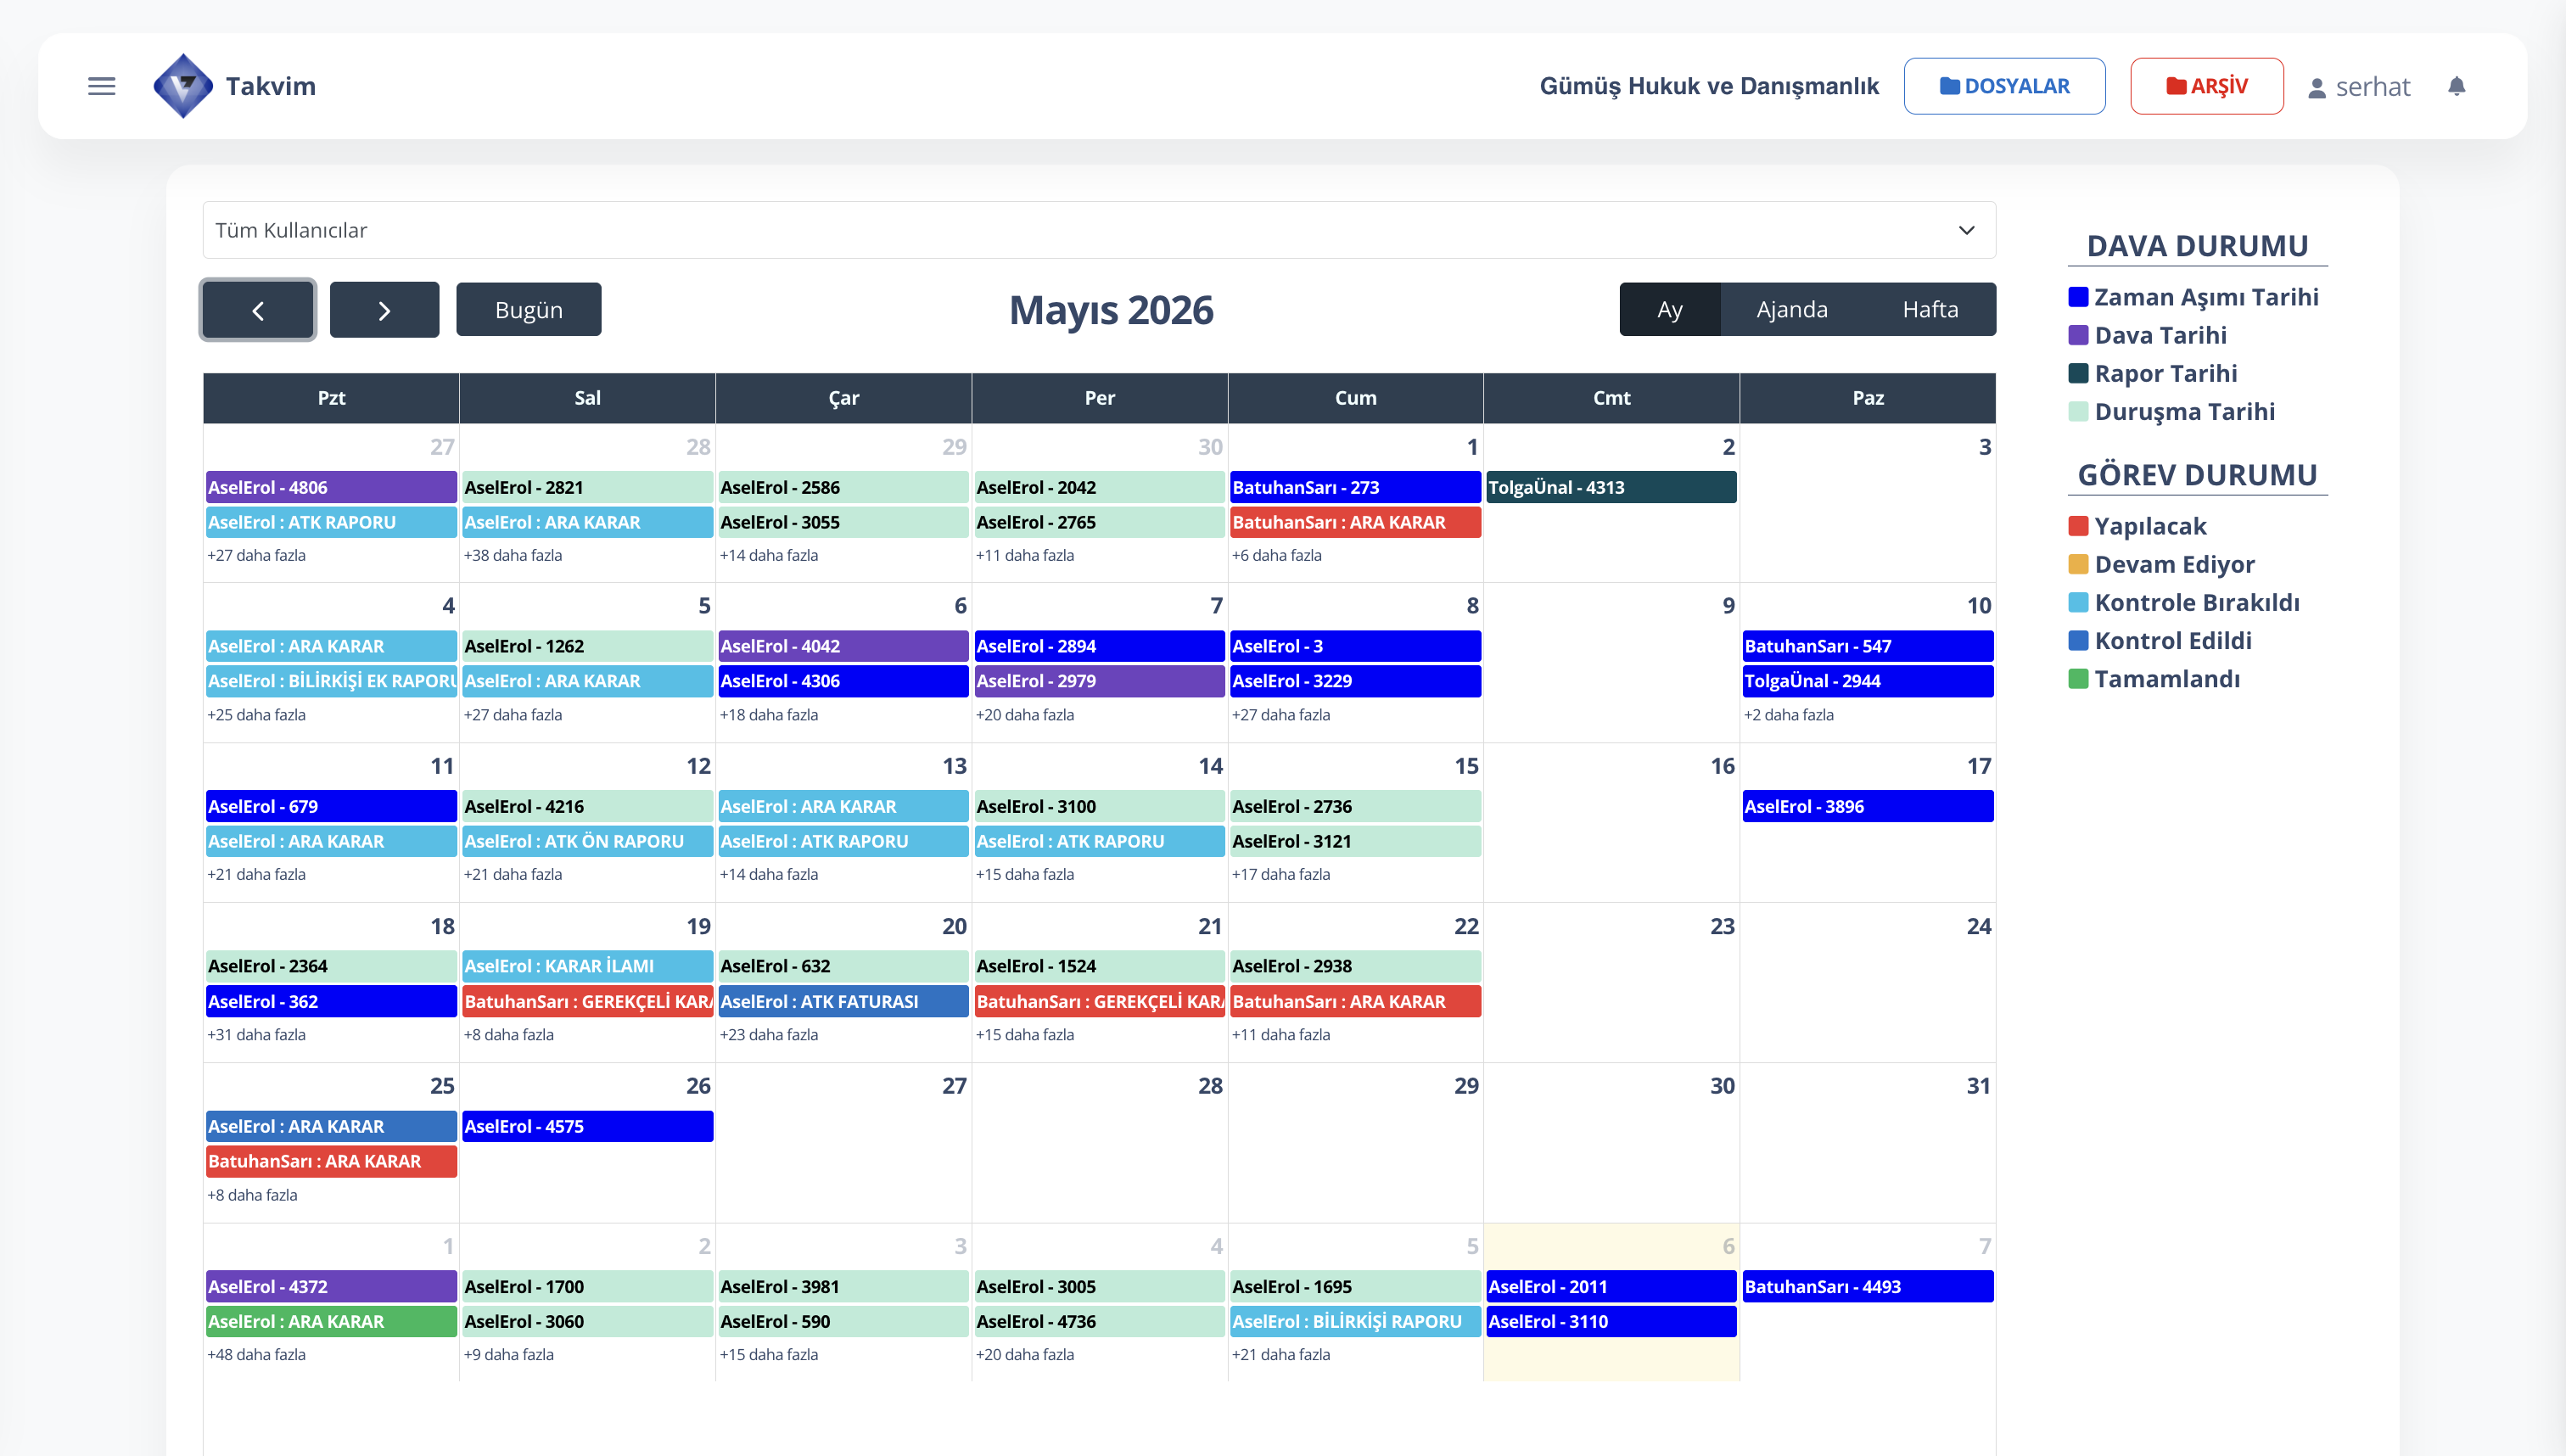Open event TolgaÜnal - 4313
Image resolution: width=2566 pixels, height=1456 pixels.
click(x=1610, y=487)
